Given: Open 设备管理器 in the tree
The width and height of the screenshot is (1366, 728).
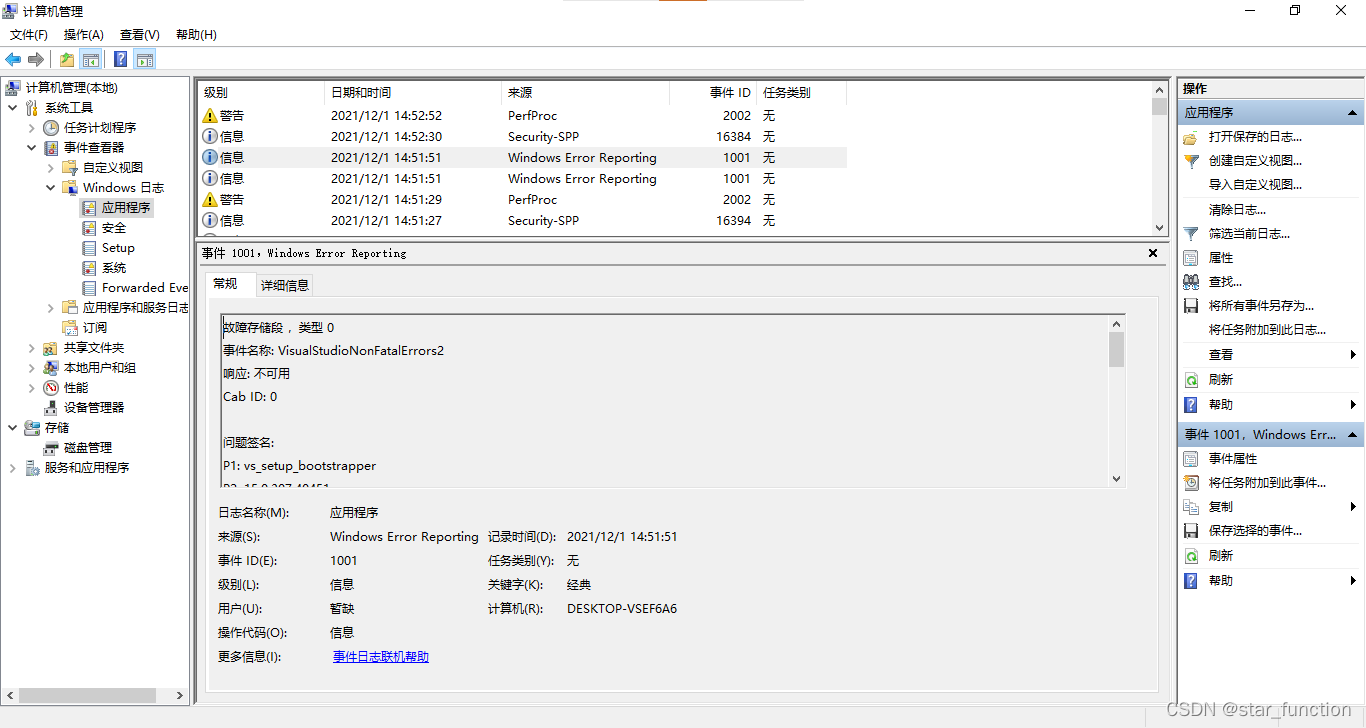Looking at the screenshot, I should (x=94, y=407).
